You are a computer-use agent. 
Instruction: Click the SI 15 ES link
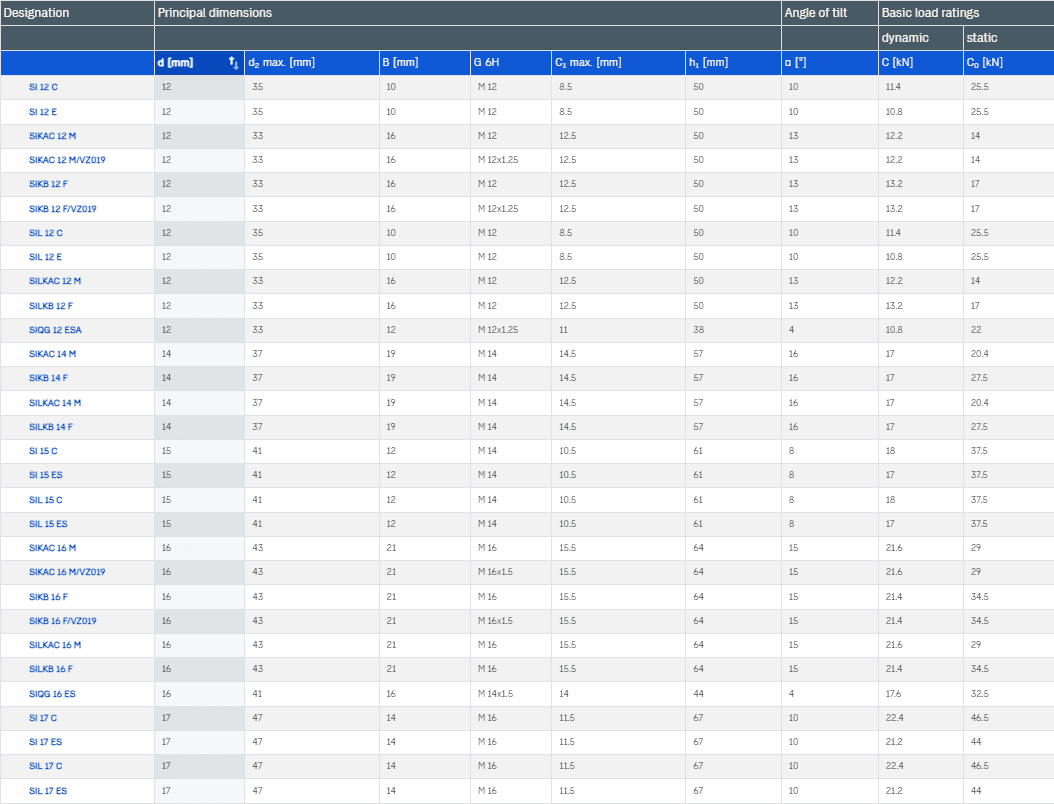pyautogui.click(x=47, y=475)
